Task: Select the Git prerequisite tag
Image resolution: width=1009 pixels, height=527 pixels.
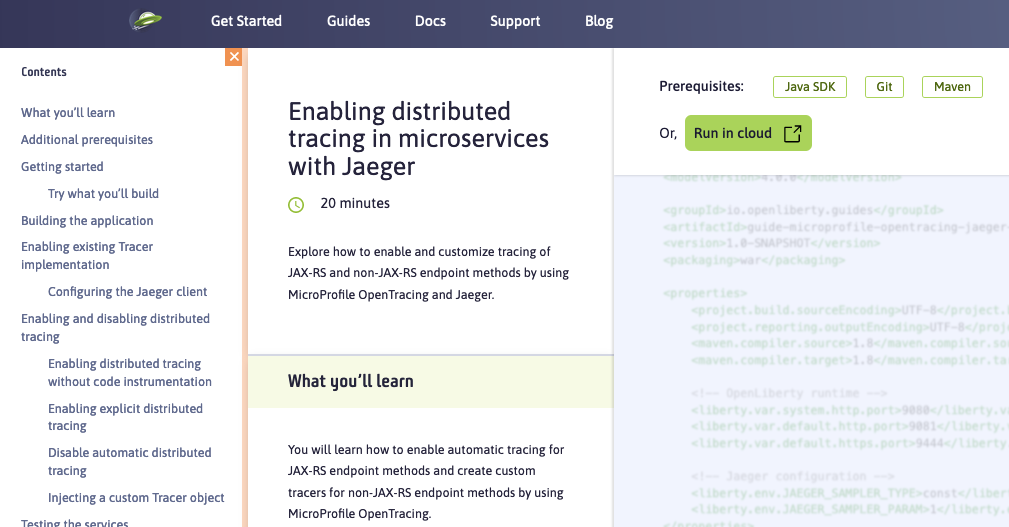Action: pyautogui.click(x=884, y=87)
